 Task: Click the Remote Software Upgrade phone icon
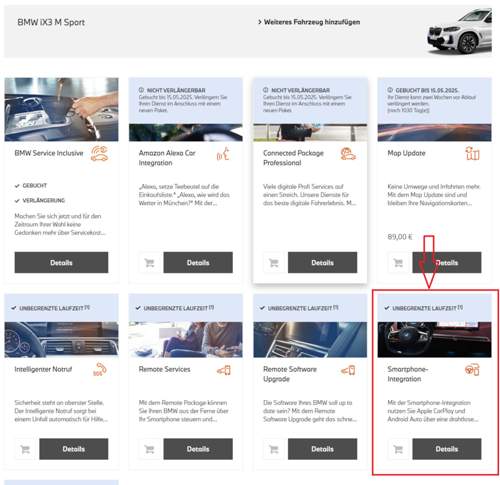click(348, 370)
